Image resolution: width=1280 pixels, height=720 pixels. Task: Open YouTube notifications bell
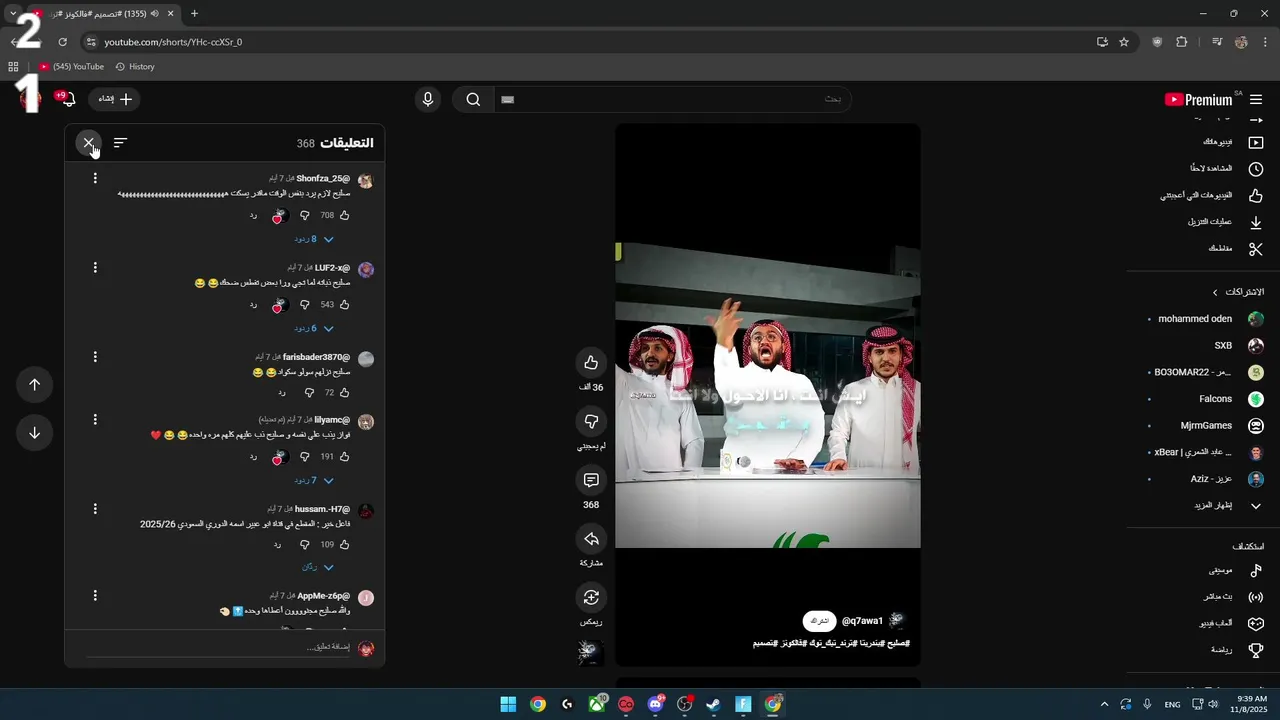(69, 99)
